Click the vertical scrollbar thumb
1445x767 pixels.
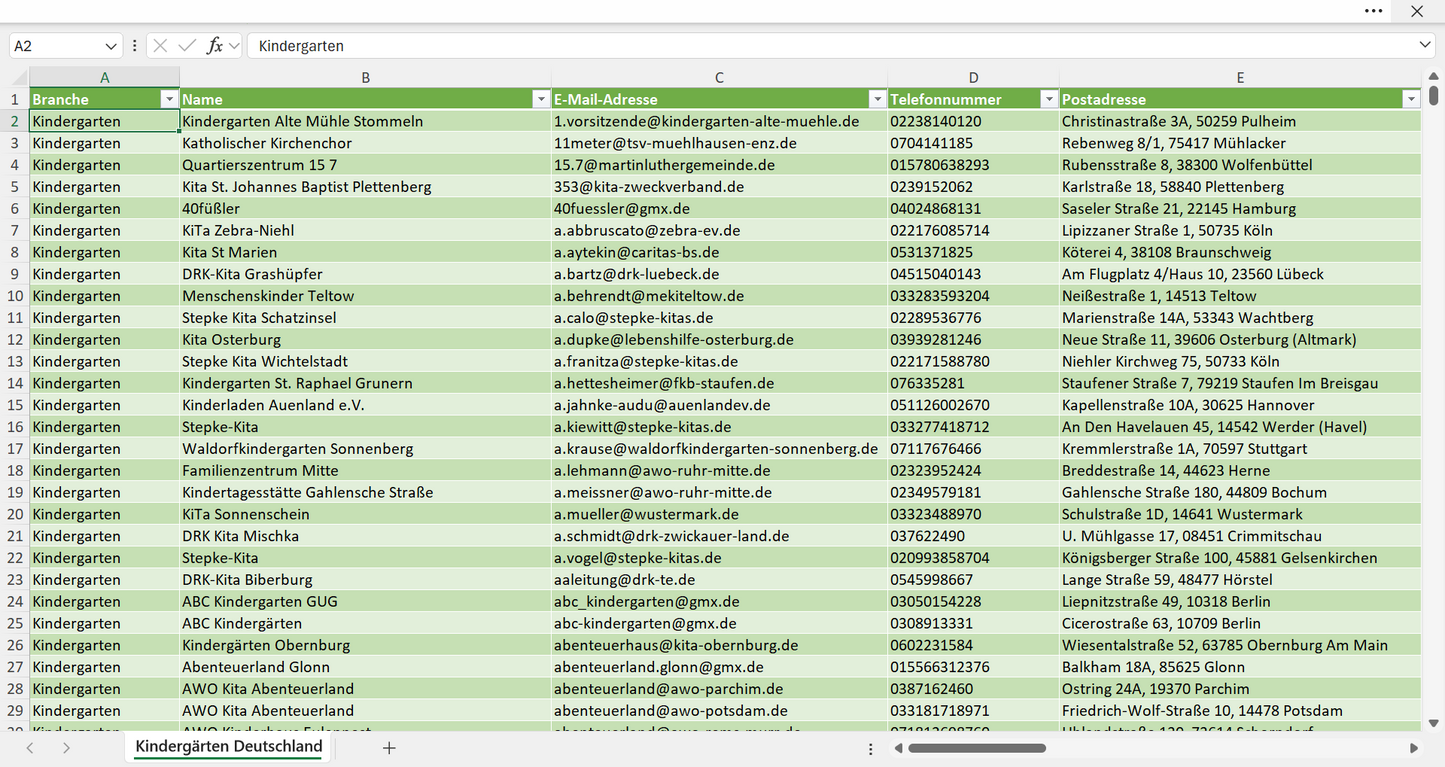tap(1434, 94)
